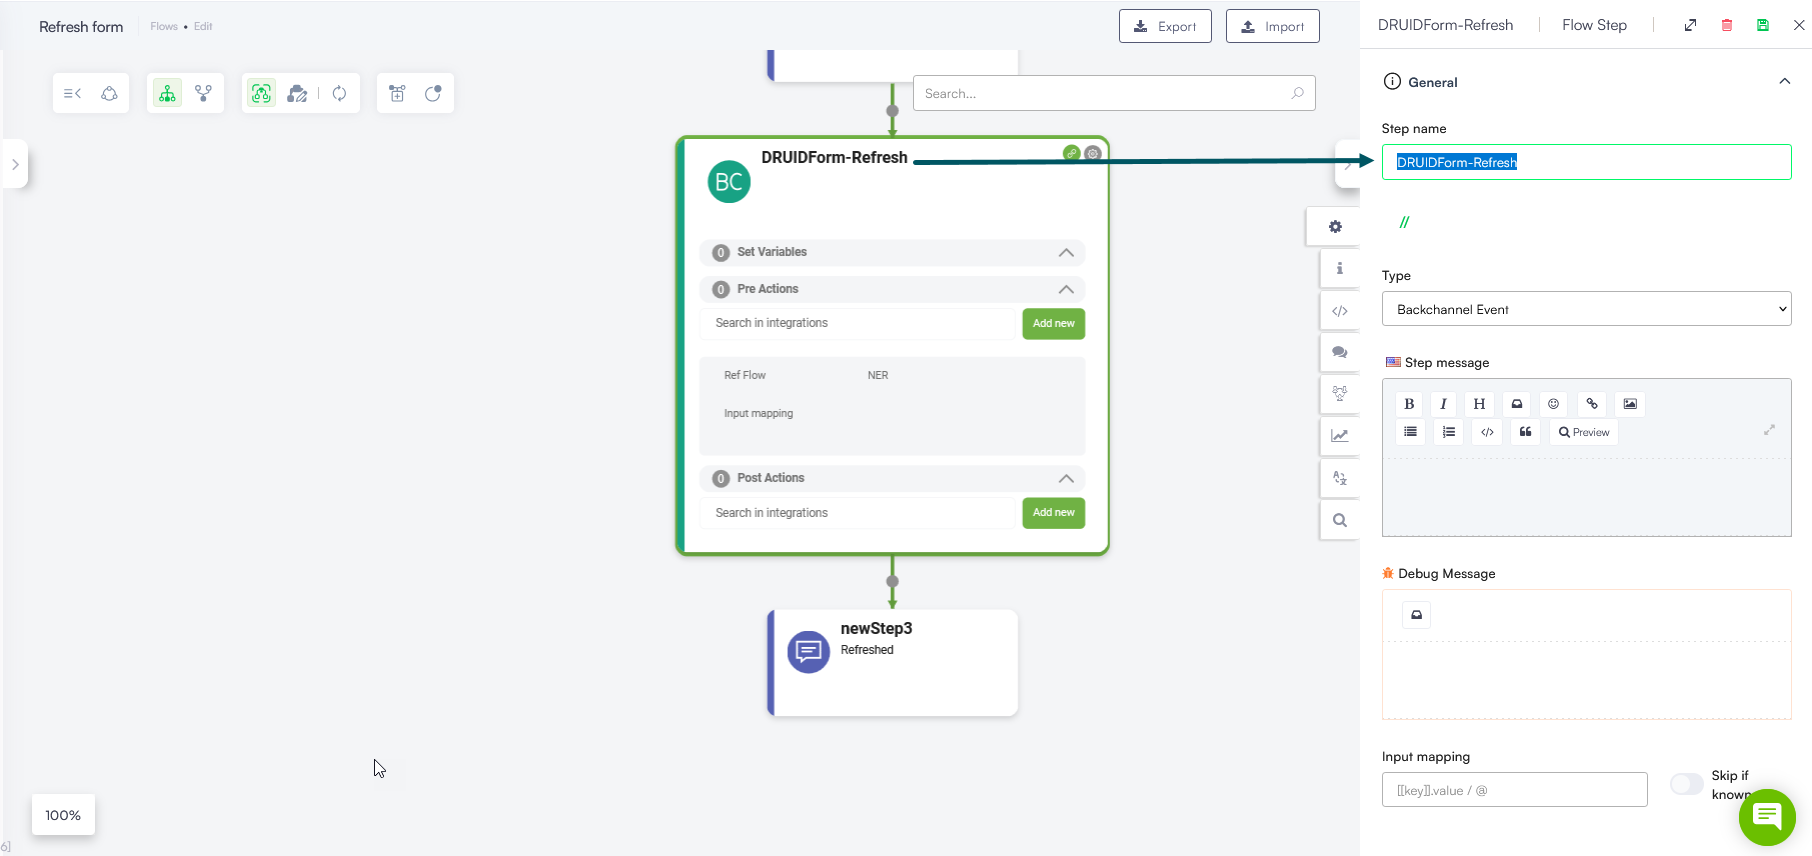
Task: Click the Bold formatting button
Action: [x=1409, y=404]
